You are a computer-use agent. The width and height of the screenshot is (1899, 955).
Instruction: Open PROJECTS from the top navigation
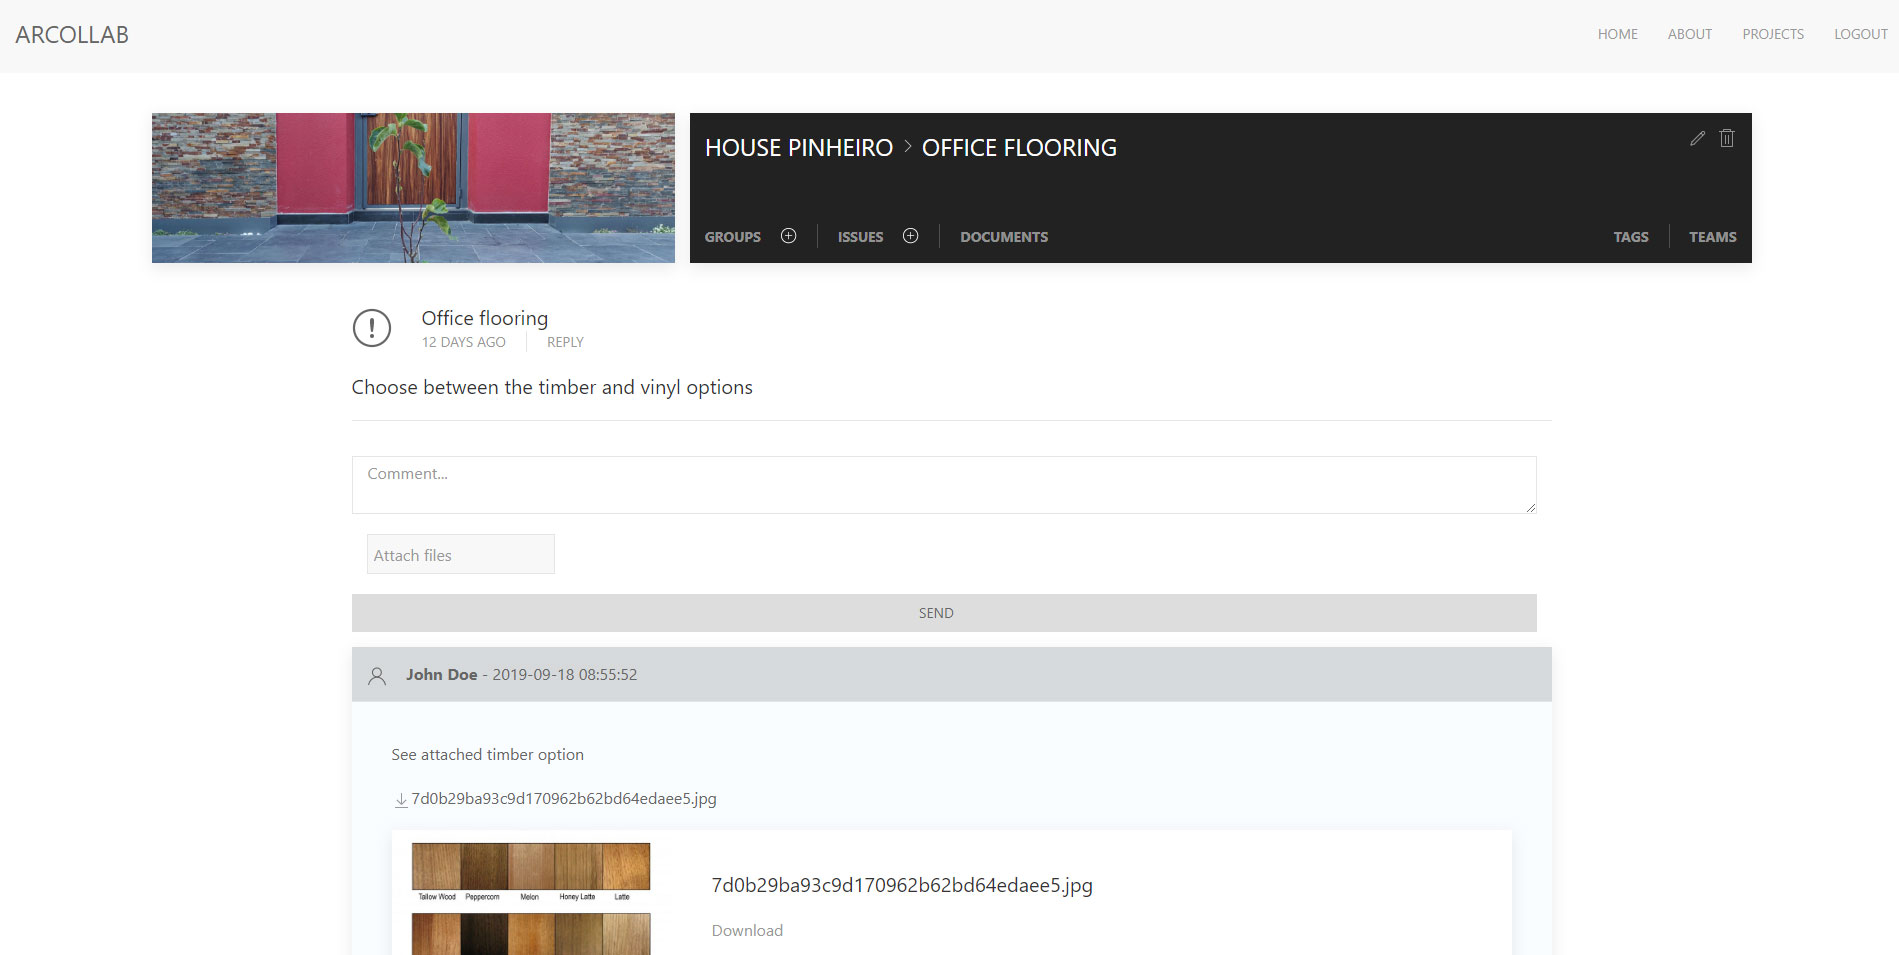click(1773, 34)
